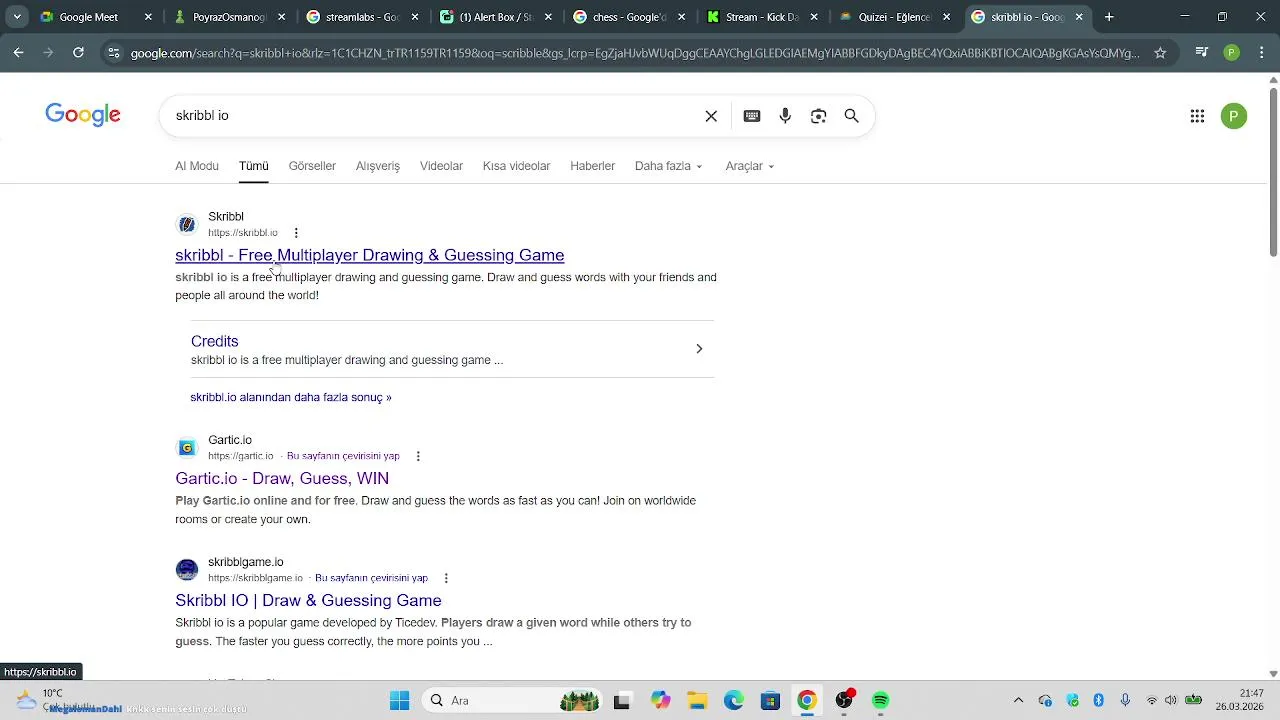Open Chrome tab search dropdown arrow
This screenshot has width=1280, height=720.
pos(19,17)
